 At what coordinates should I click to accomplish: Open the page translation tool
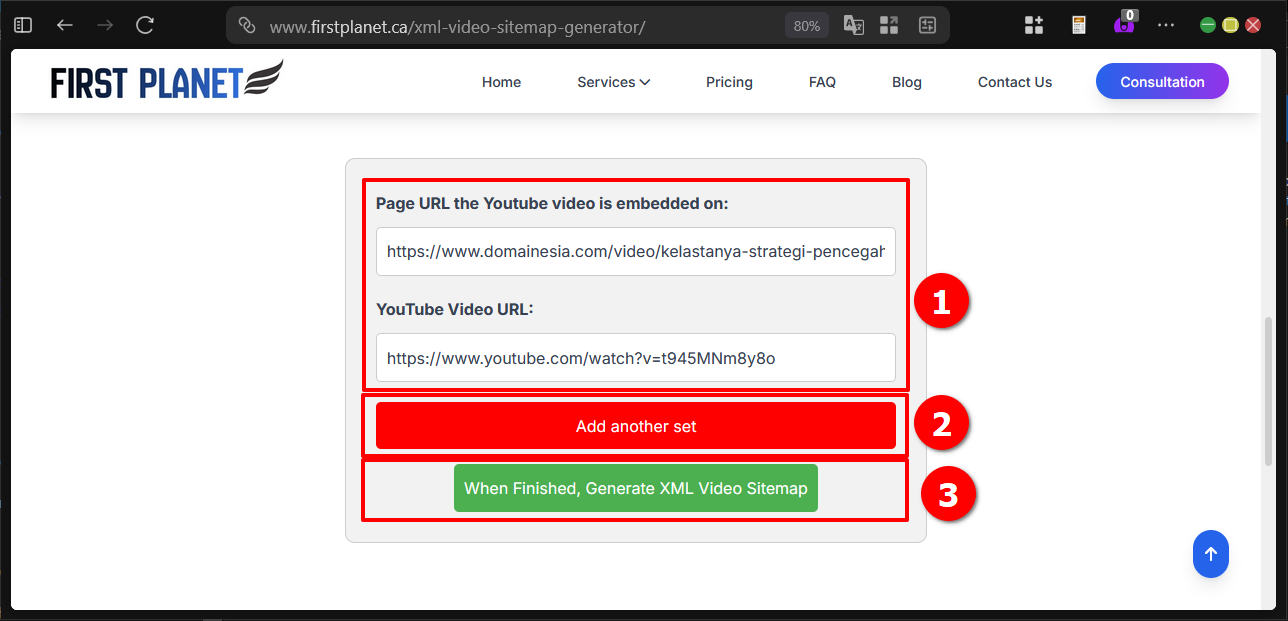click(x=853, y=24)
